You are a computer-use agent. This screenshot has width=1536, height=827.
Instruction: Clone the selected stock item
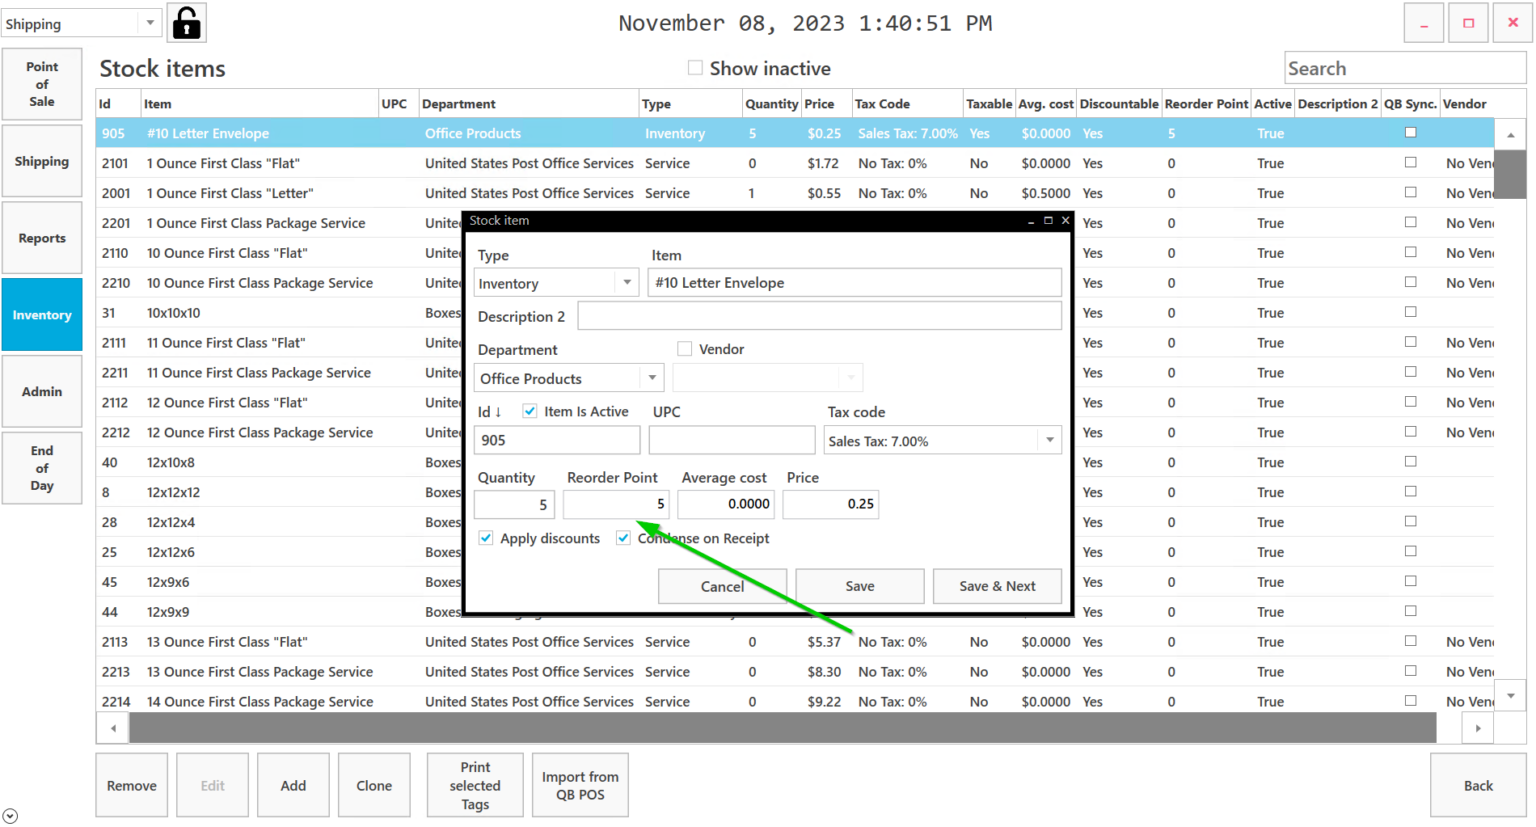coord(374,785)
